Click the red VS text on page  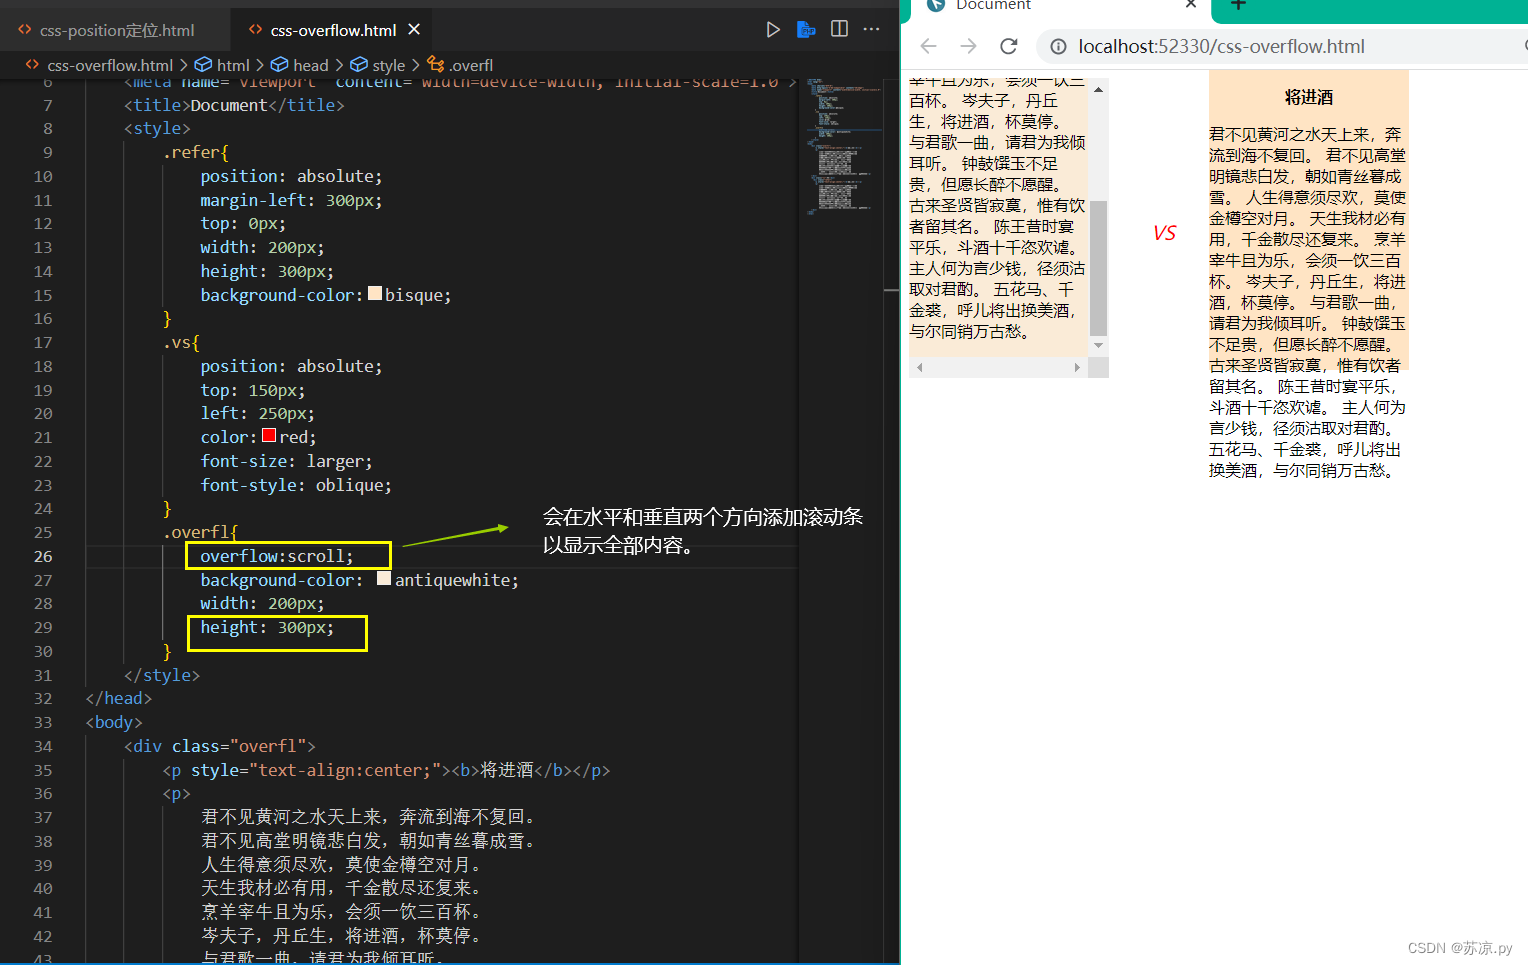pos(1164,233)
